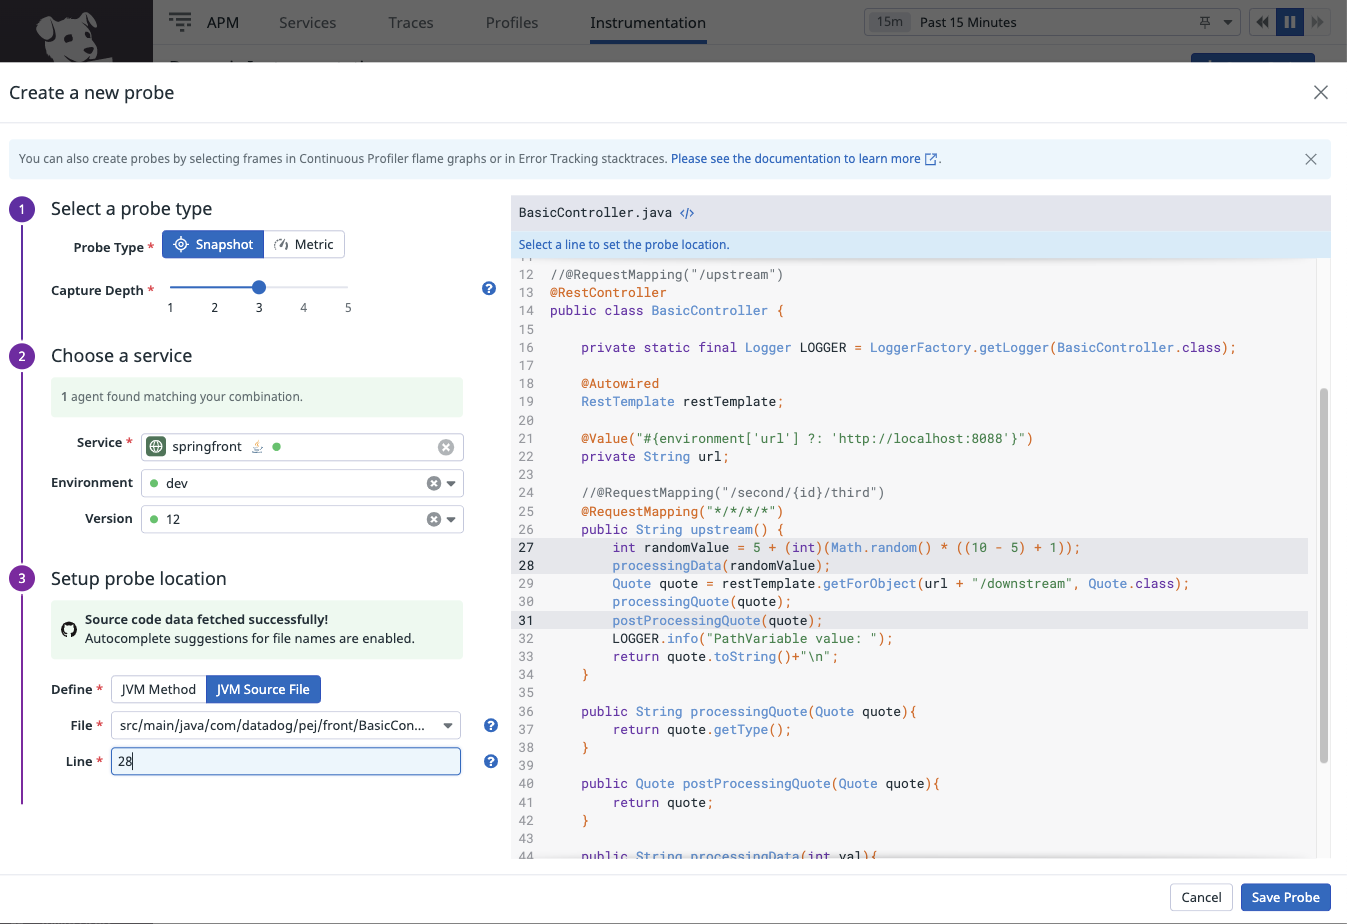The width and height of the screenshot is (1347, 924).
Task: Select code line 28 processingData
Action: [x=909, y=565]
